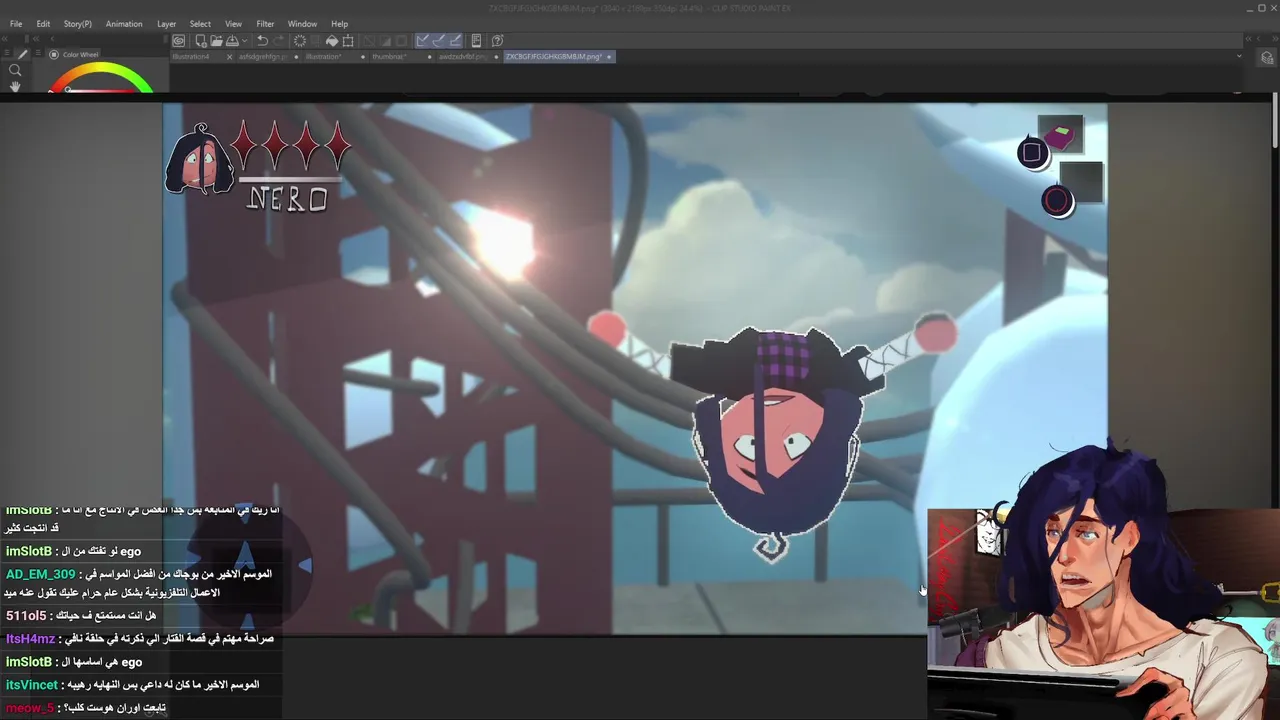The height and width of the screenshot is (720, 1280).
Task: Click the Clear dotted-circle icon
Action: [x=300, y=41]
